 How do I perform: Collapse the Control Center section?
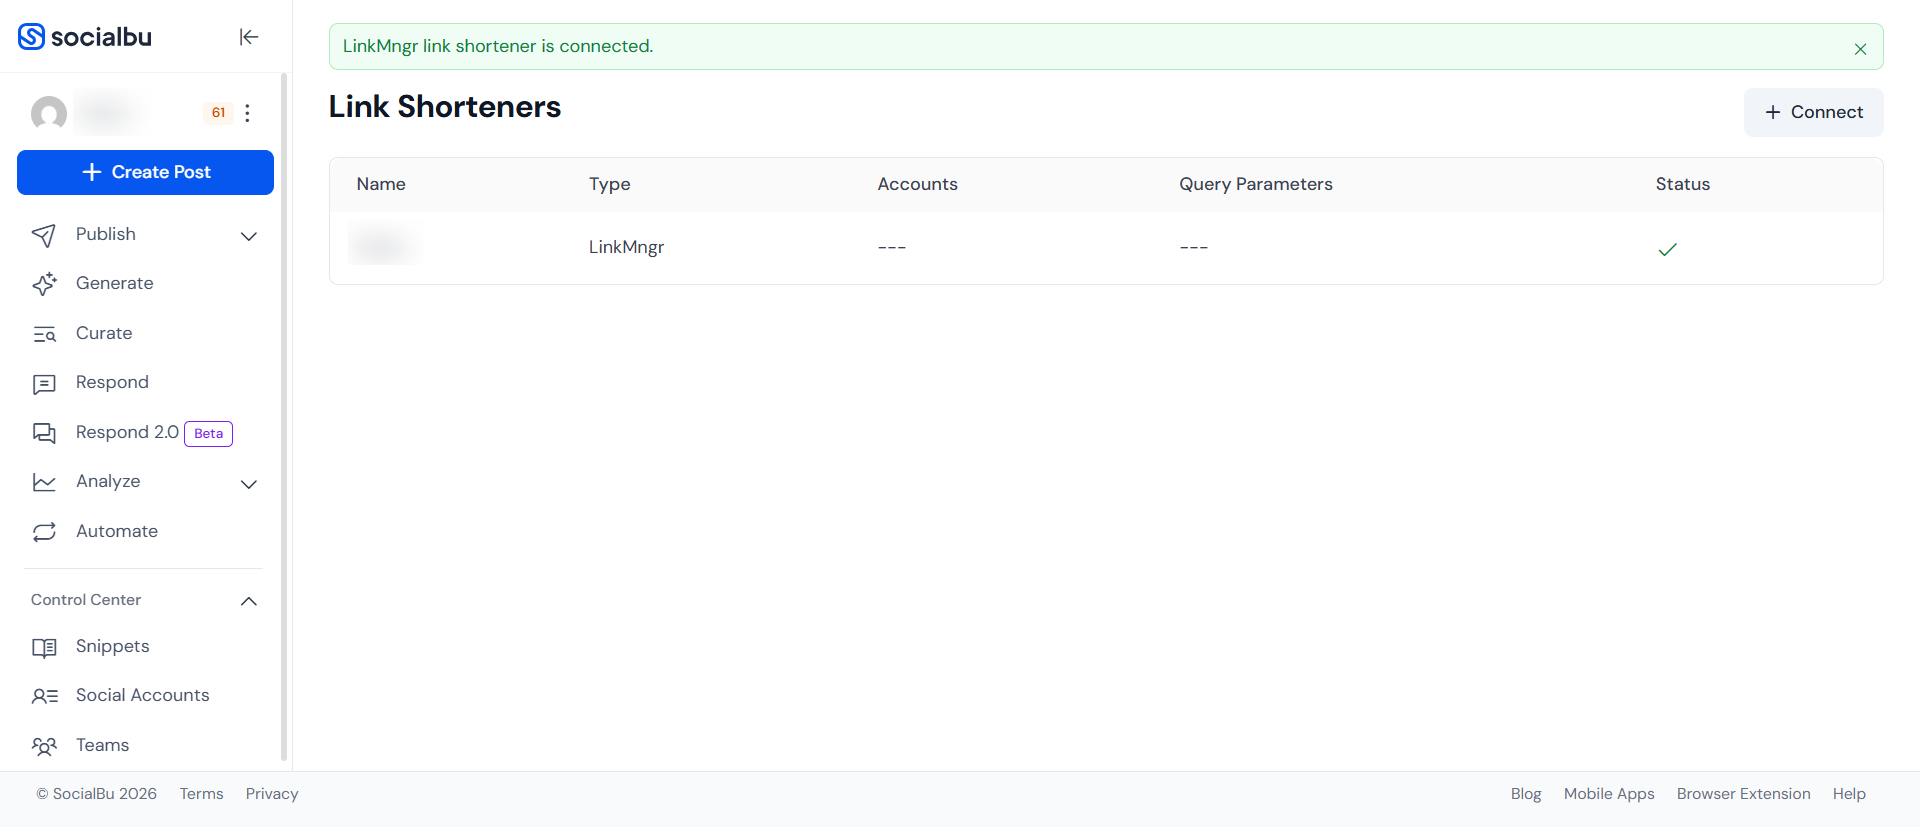coord(249,601)
